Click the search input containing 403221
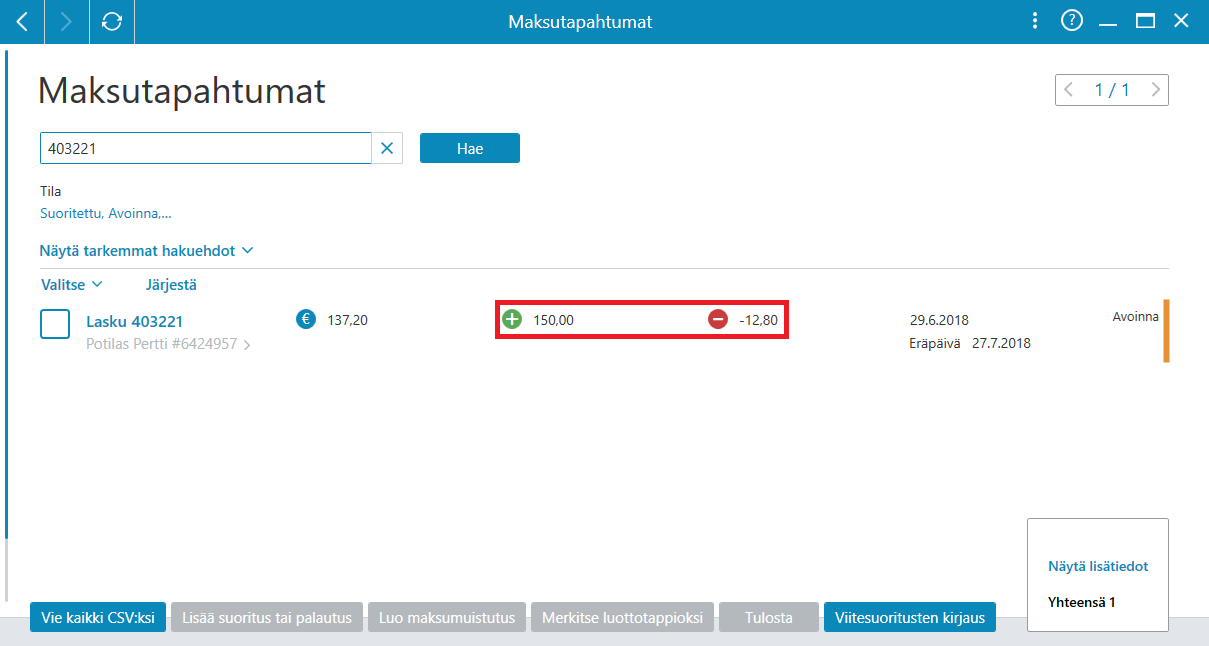This screenshot has height=646, width=1209. pos(205,148)
